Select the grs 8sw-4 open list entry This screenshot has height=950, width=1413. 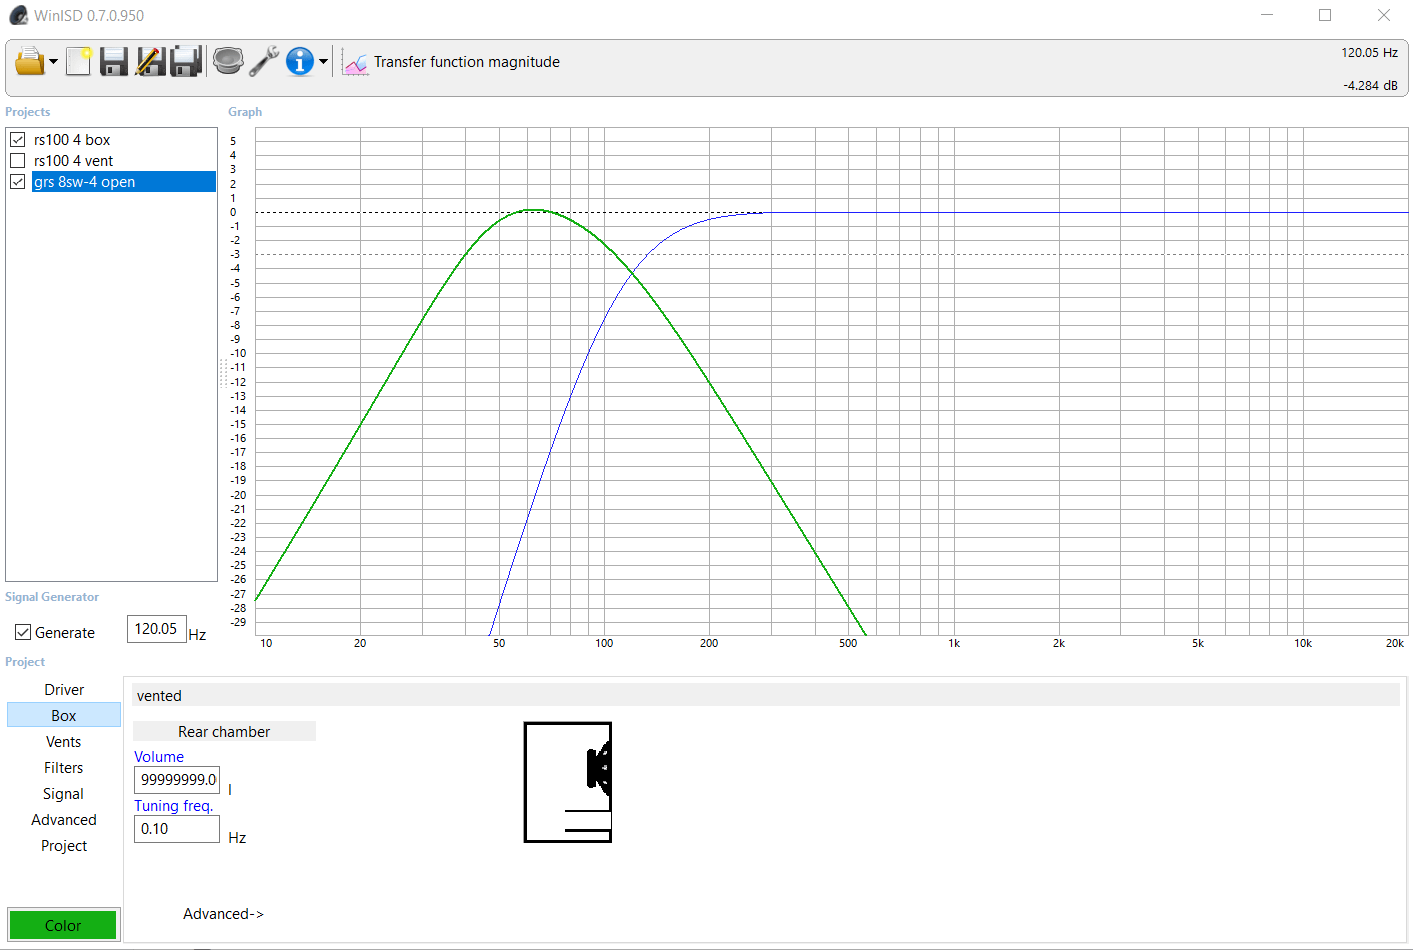coord(124,182)
